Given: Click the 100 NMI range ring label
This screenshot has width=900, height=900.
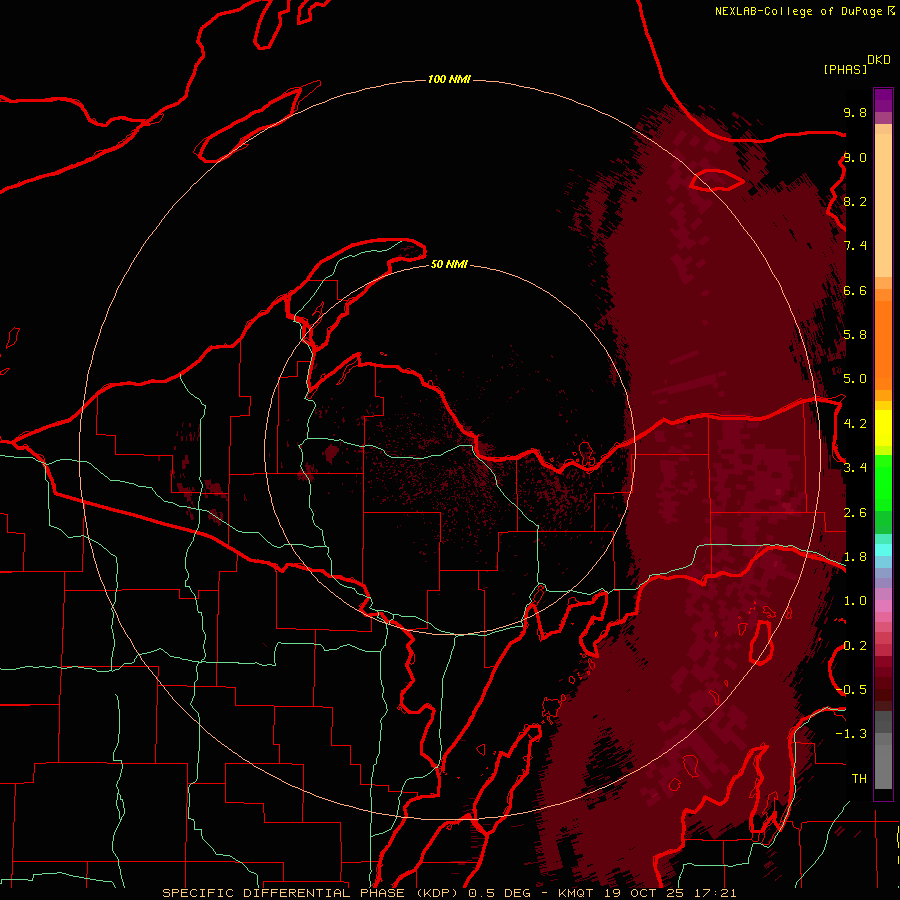Looking at the screenshot, I should coord(449,79).
